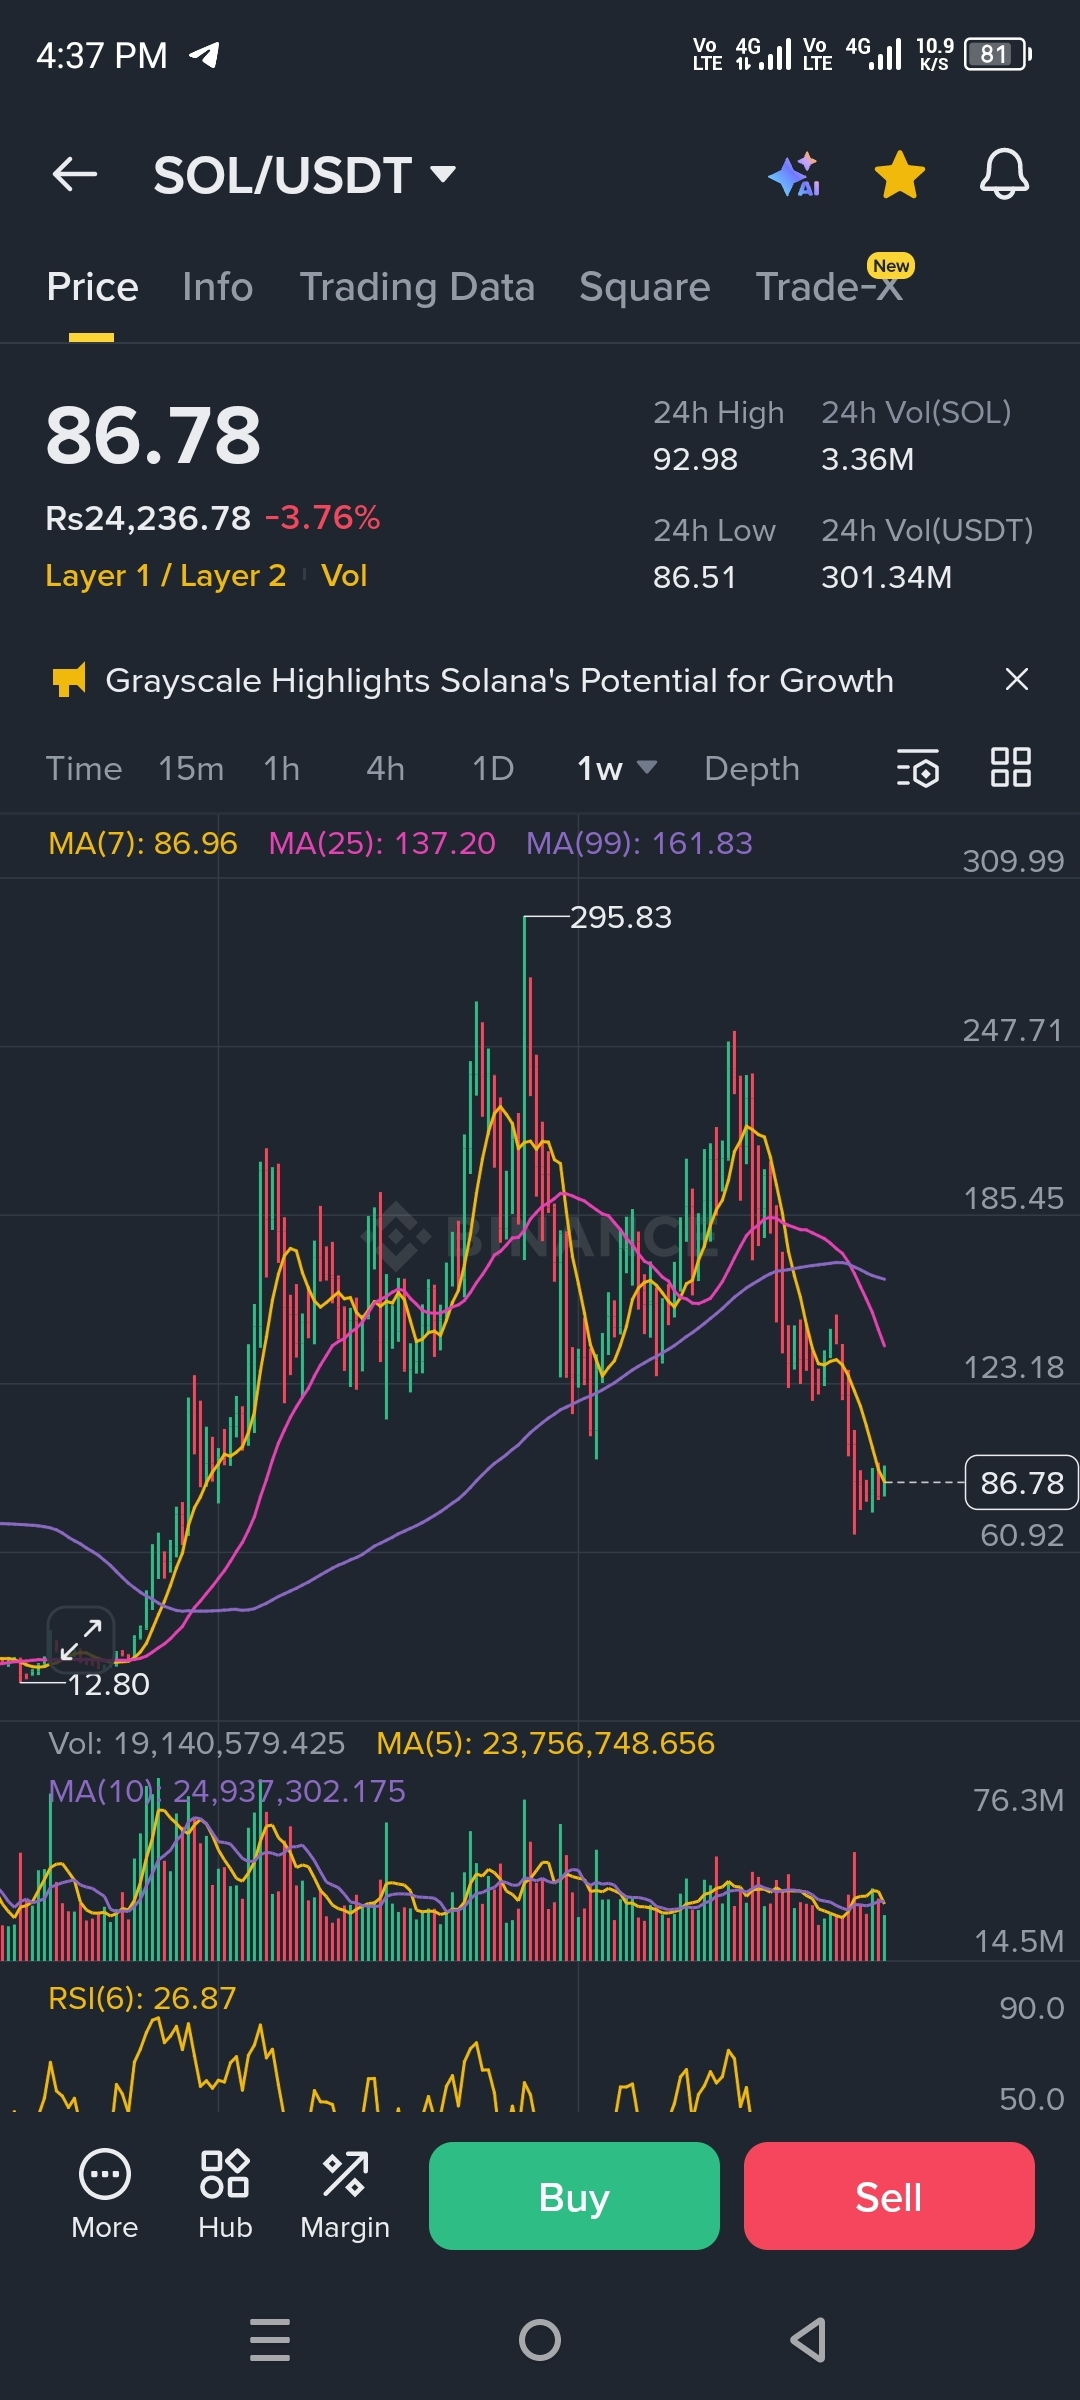
Task: Switch to the Price tab
Action: pos(92,287)
